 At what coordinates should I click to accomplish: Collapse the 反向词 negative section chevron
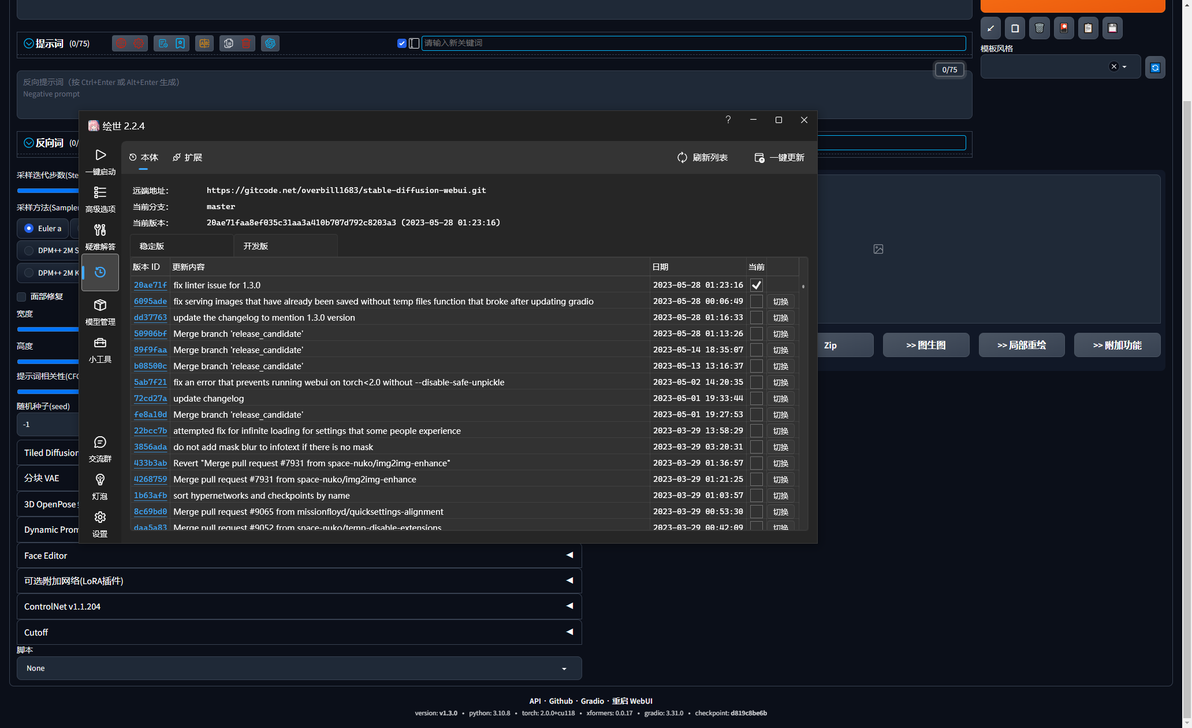[x=29, y=143]
